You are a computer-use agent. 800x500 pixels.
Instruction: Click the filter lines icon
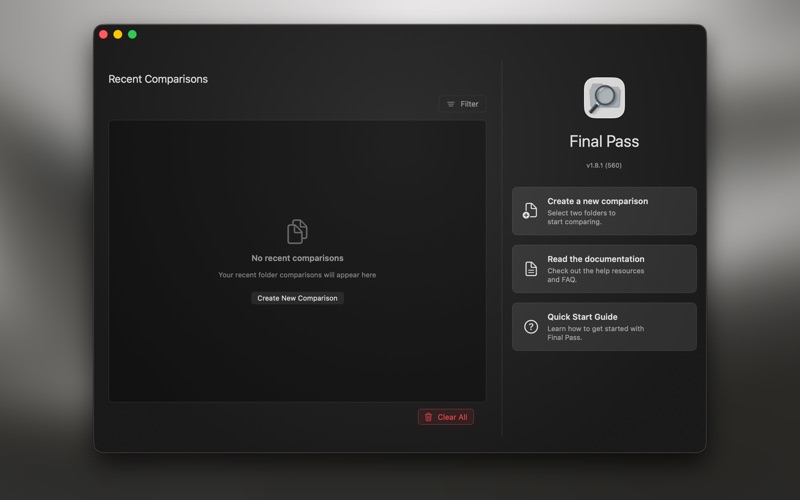(x=451, y=104)
